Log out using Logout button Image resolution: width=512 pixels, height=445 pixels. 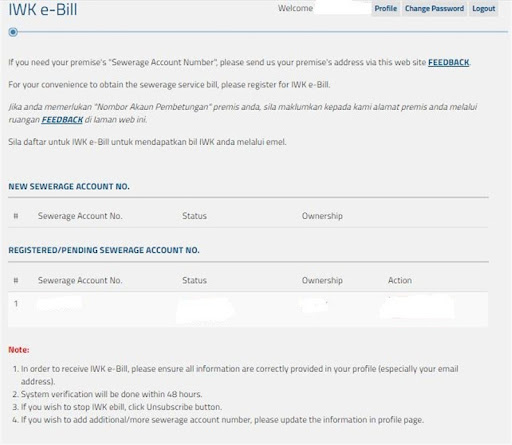tap(484, 8)
